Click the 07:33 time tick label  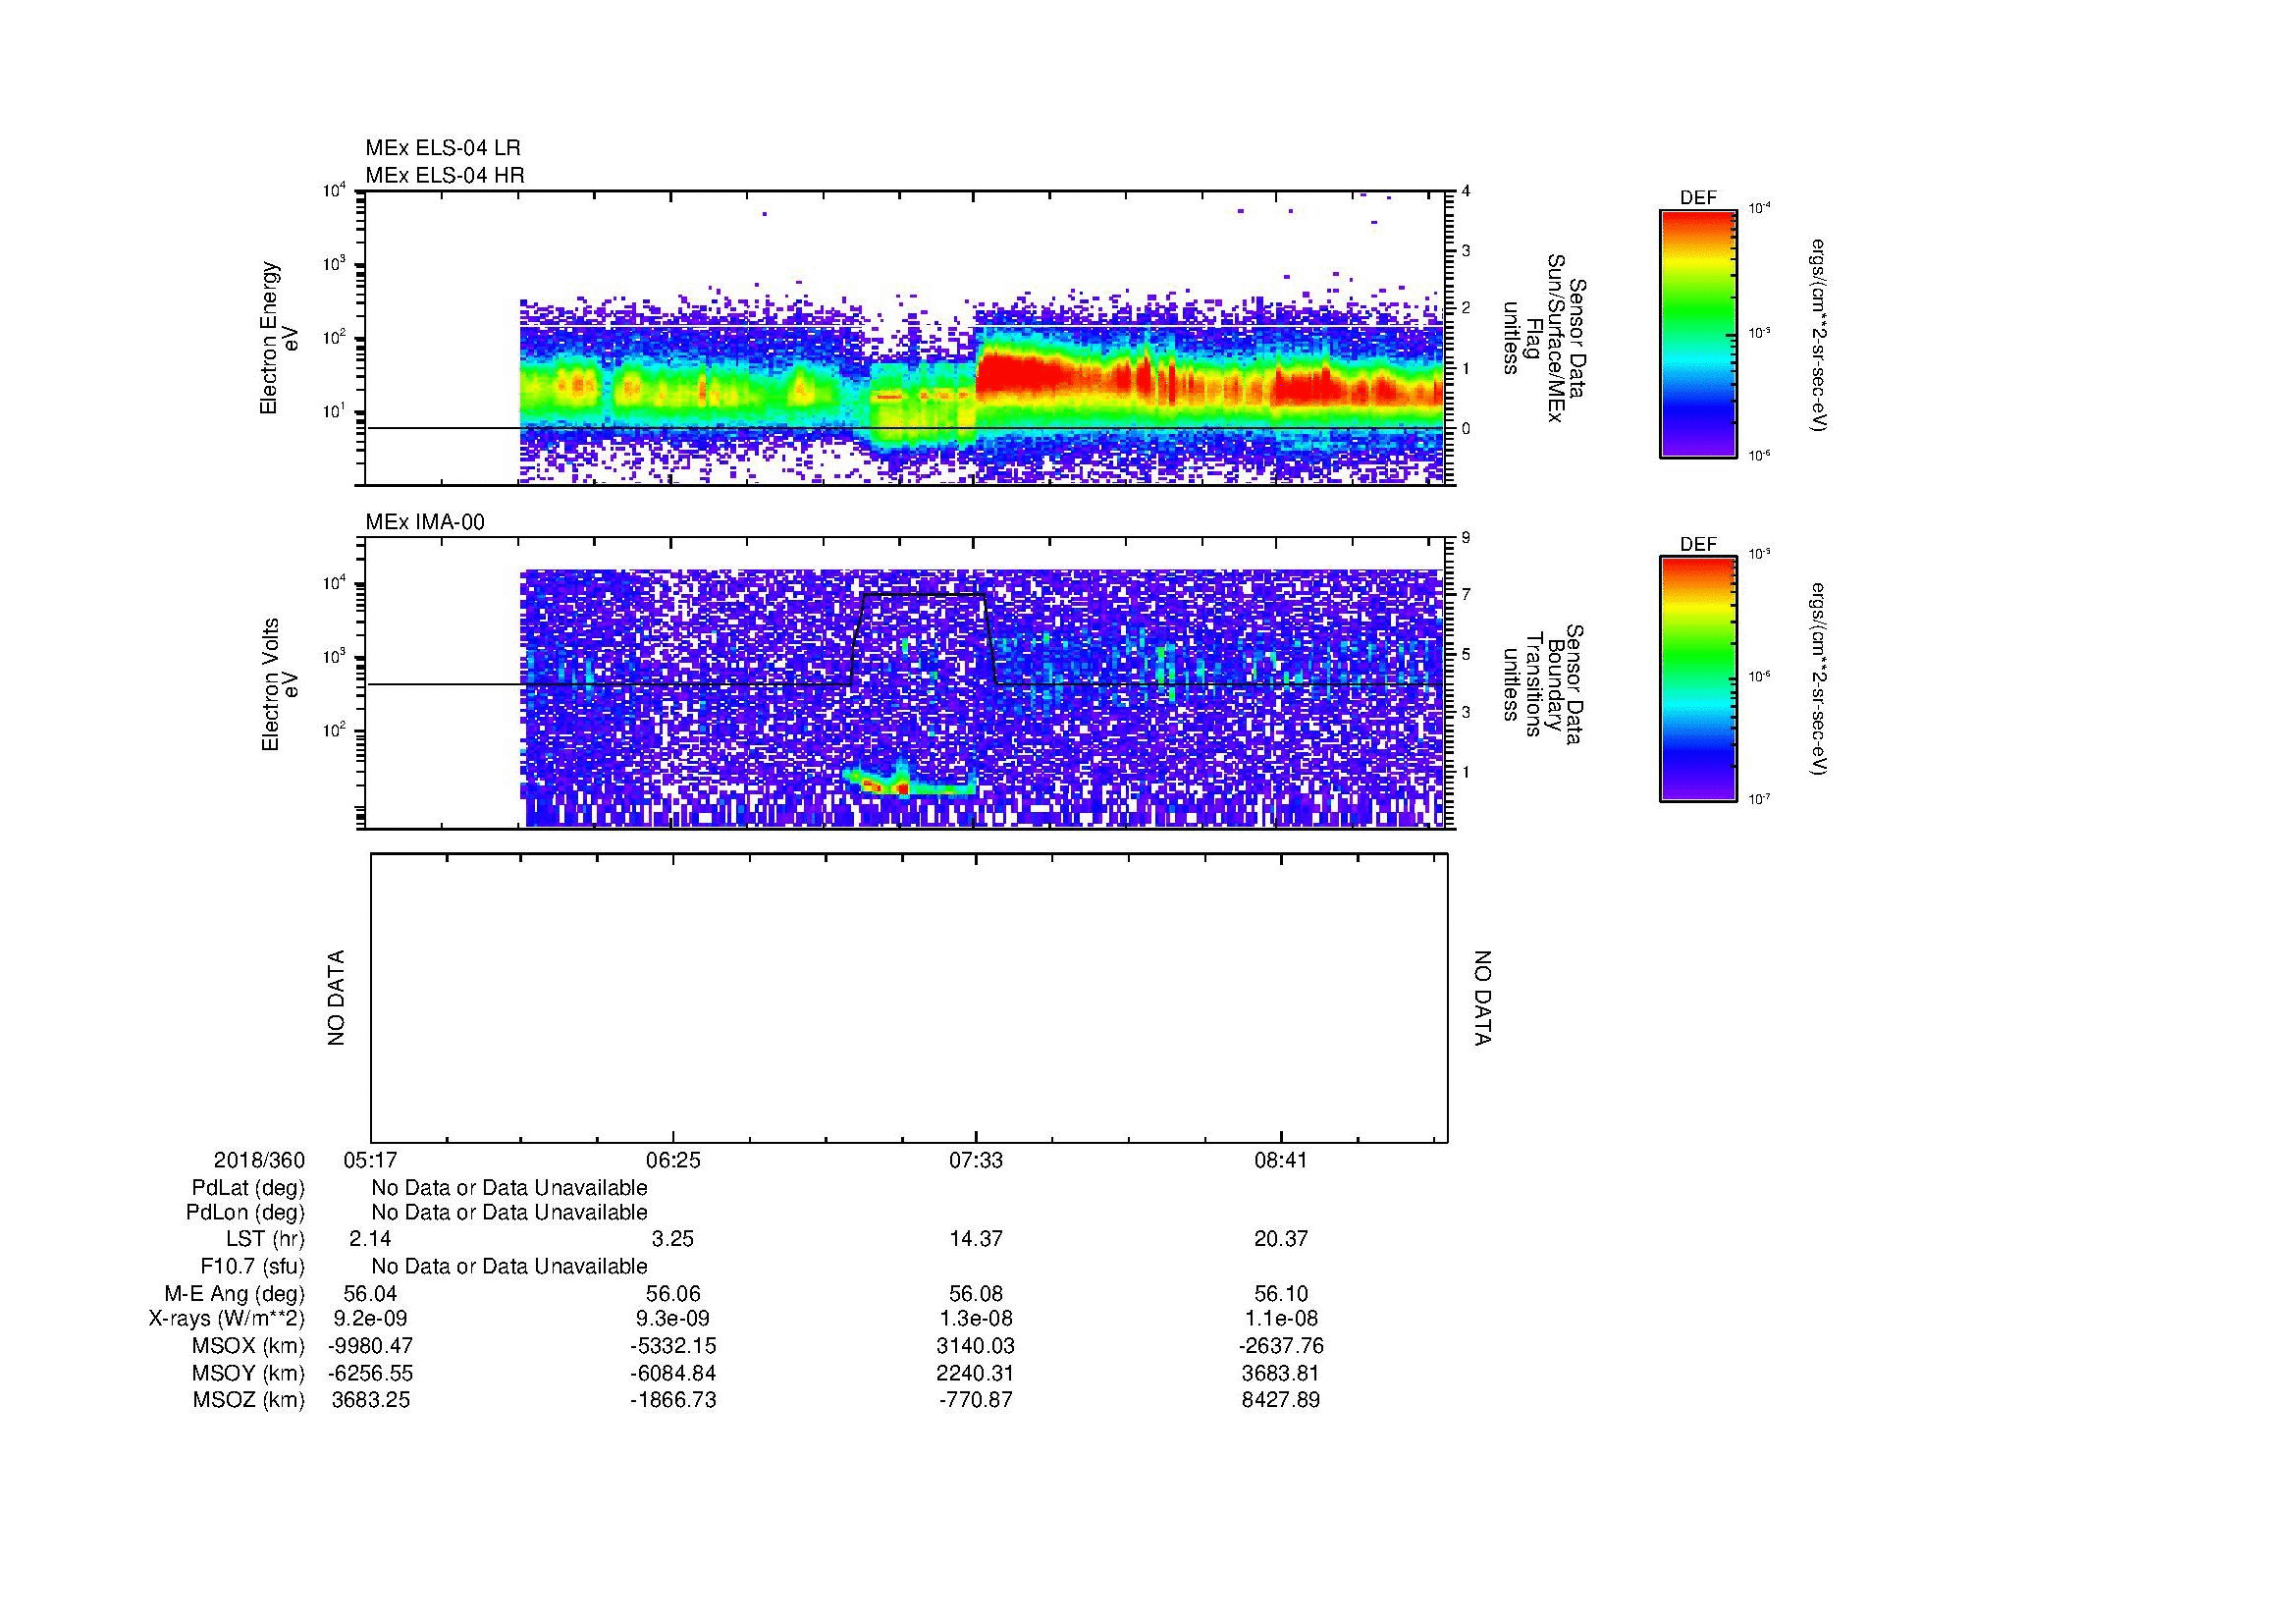point(977,1160)
